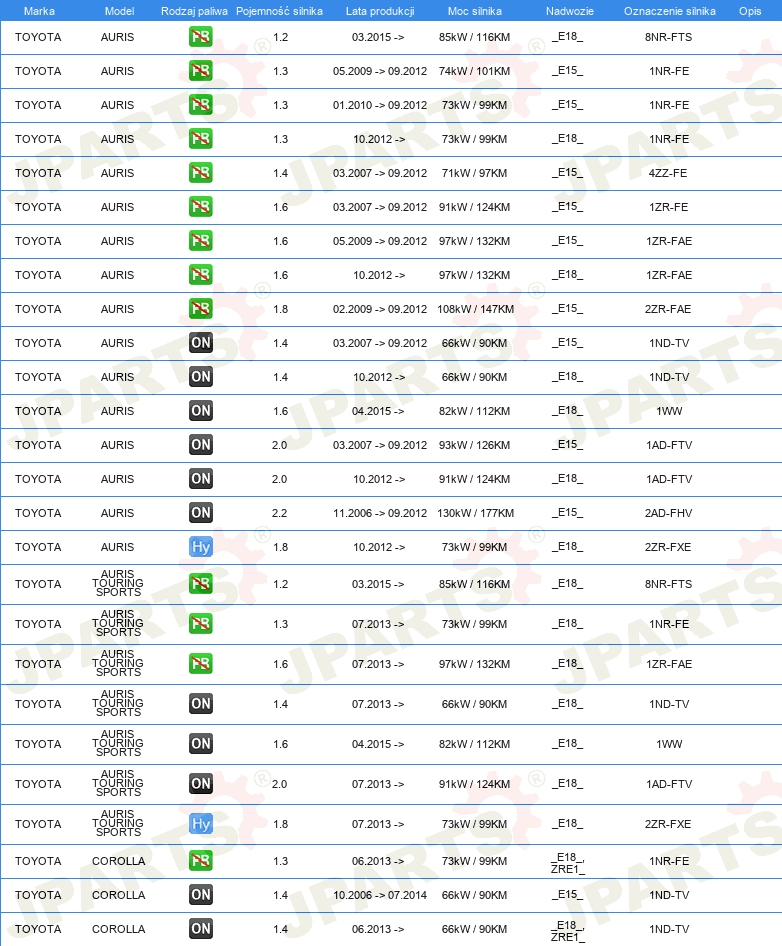Click petrol icon in Auris Touring Sports 1.3 row

click(x=200, y=624)
